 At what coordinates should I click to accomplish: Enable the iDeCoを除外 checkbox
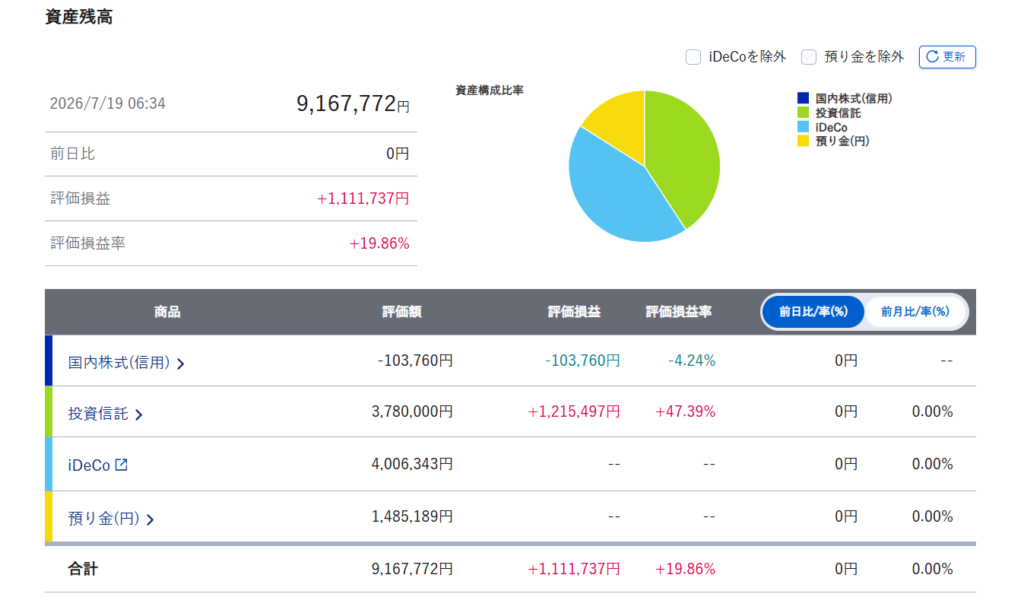pyautogui.click(x=693, y=57)
